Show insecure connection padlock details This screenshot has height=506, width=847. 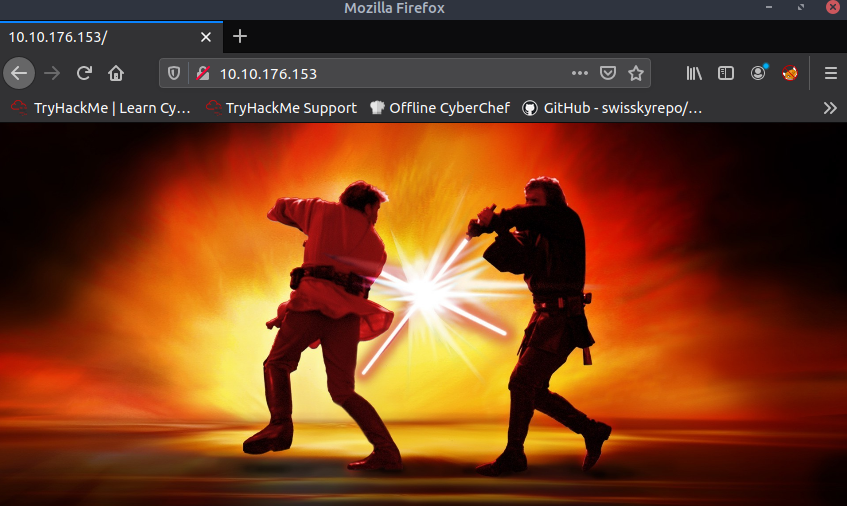point(203,73)
